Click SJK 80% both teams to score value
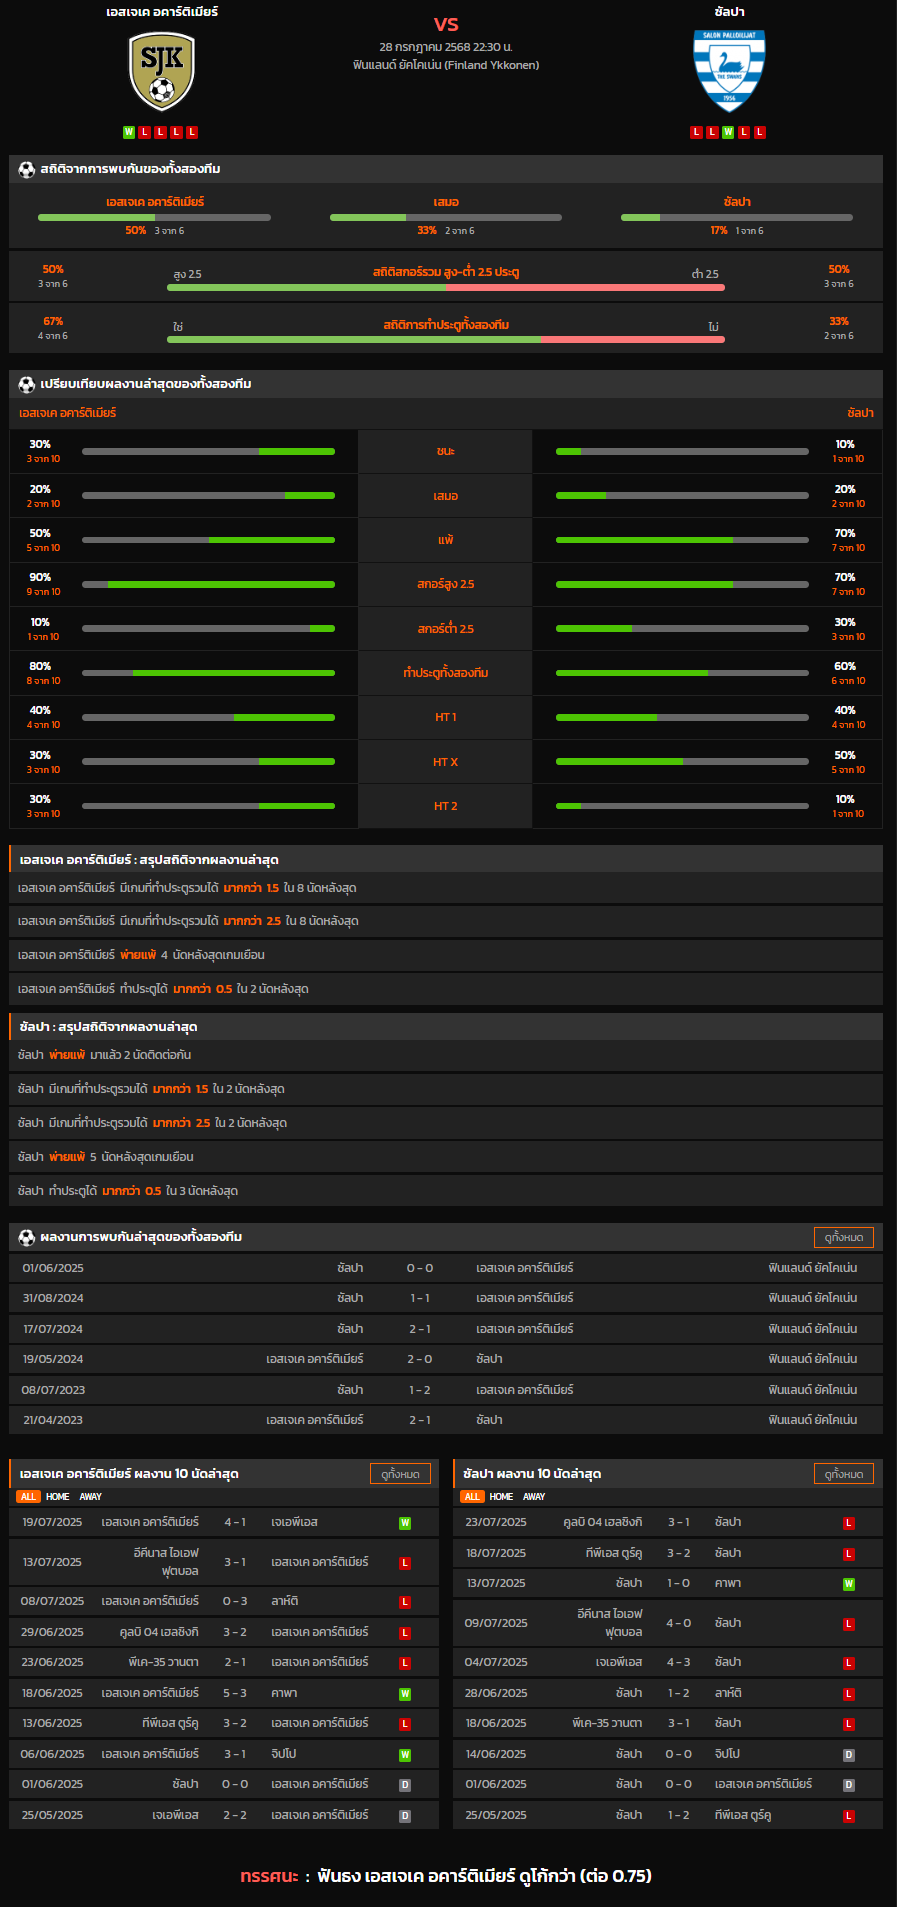Viewport: 897px width, 1907px height. (x=40, y=666)
